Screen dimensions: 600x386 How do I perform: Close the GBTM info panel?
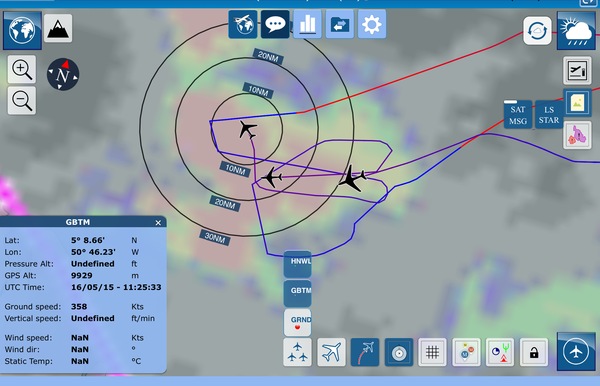coord(158,223)
